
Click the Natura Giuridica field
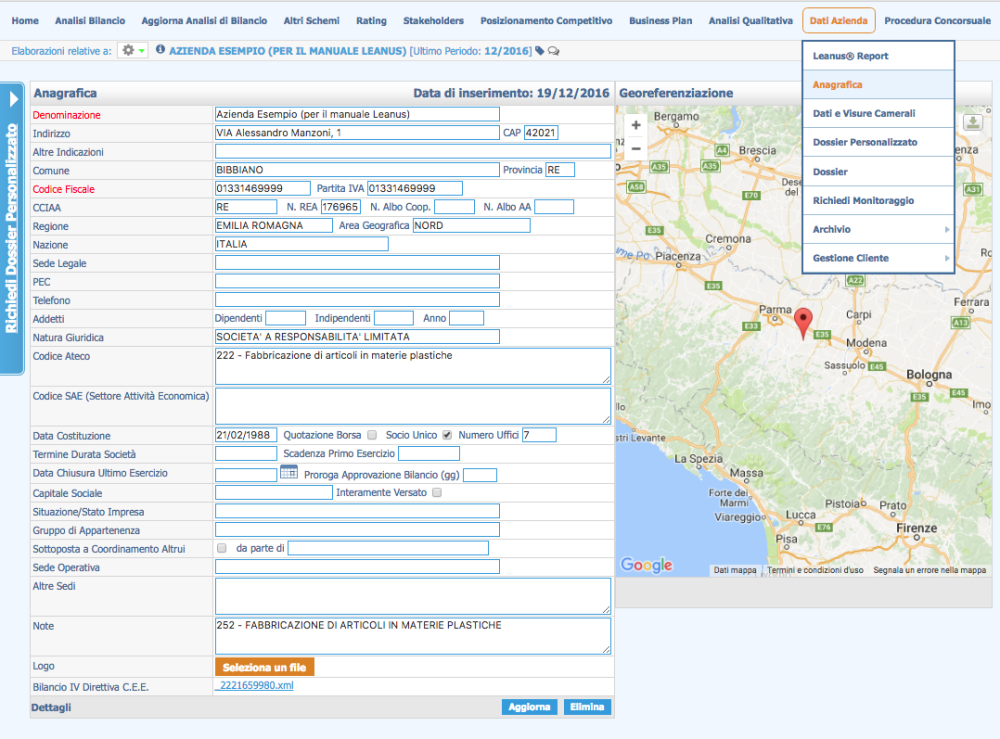coord(357,337)
